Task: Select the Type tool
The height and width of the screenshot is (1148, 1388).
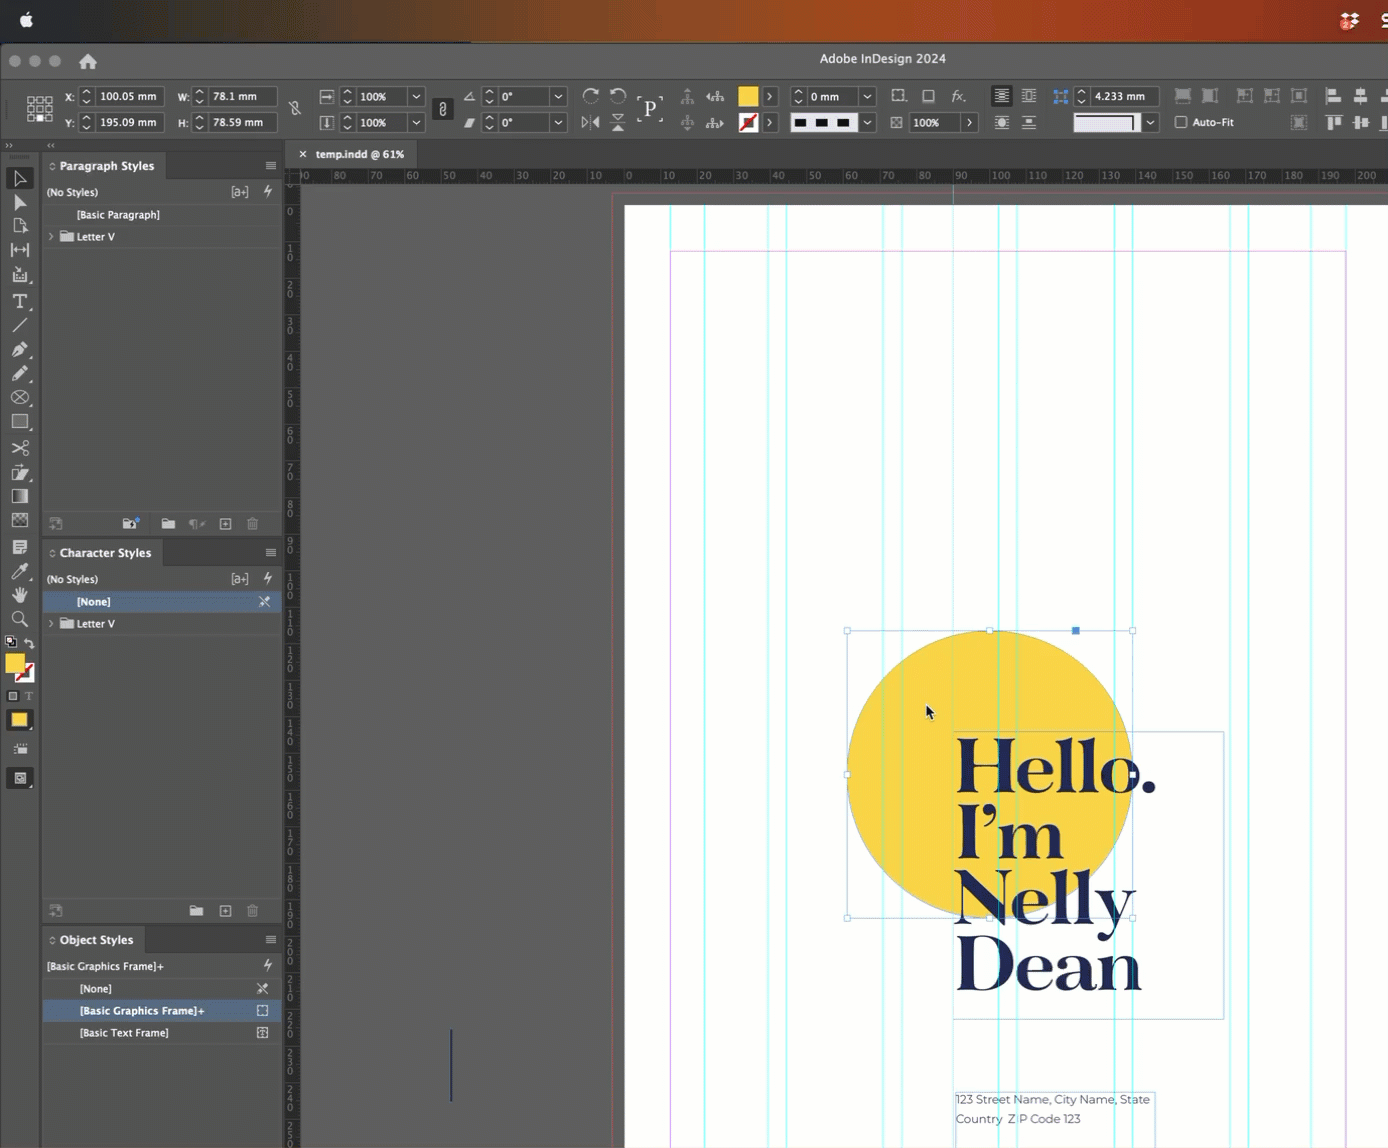Action: coord(20,301)
